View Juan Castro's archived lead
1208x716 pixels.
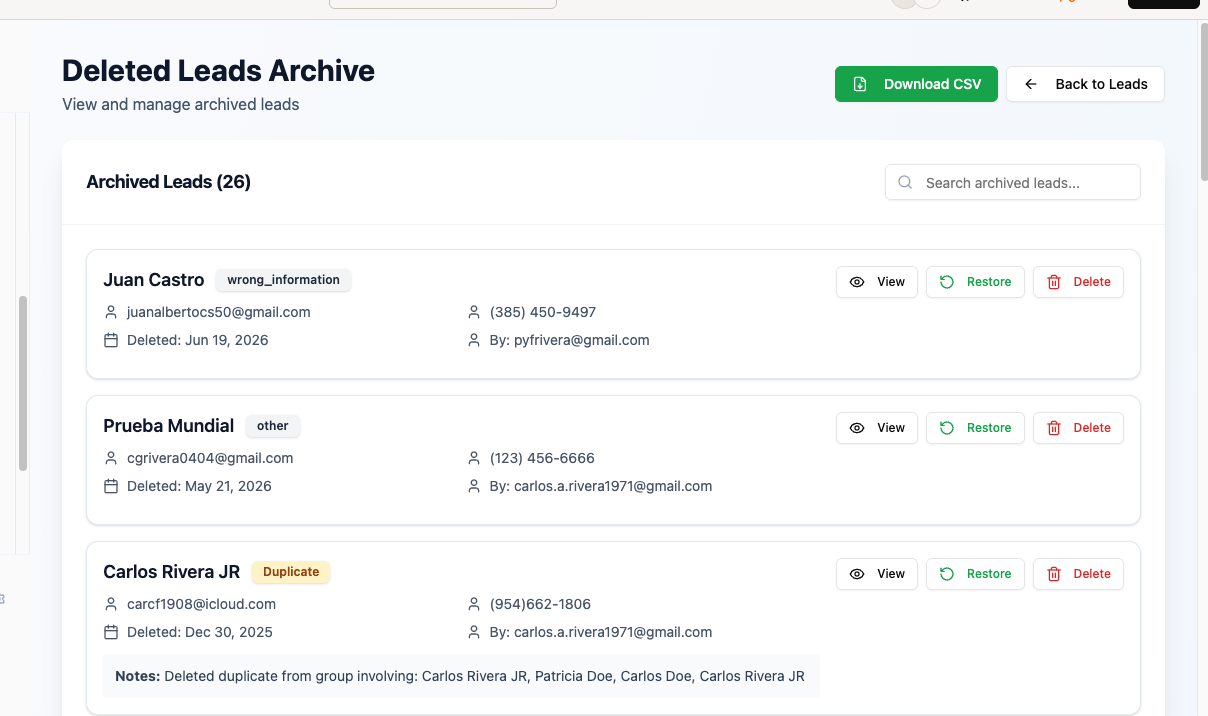click(877, 282)
